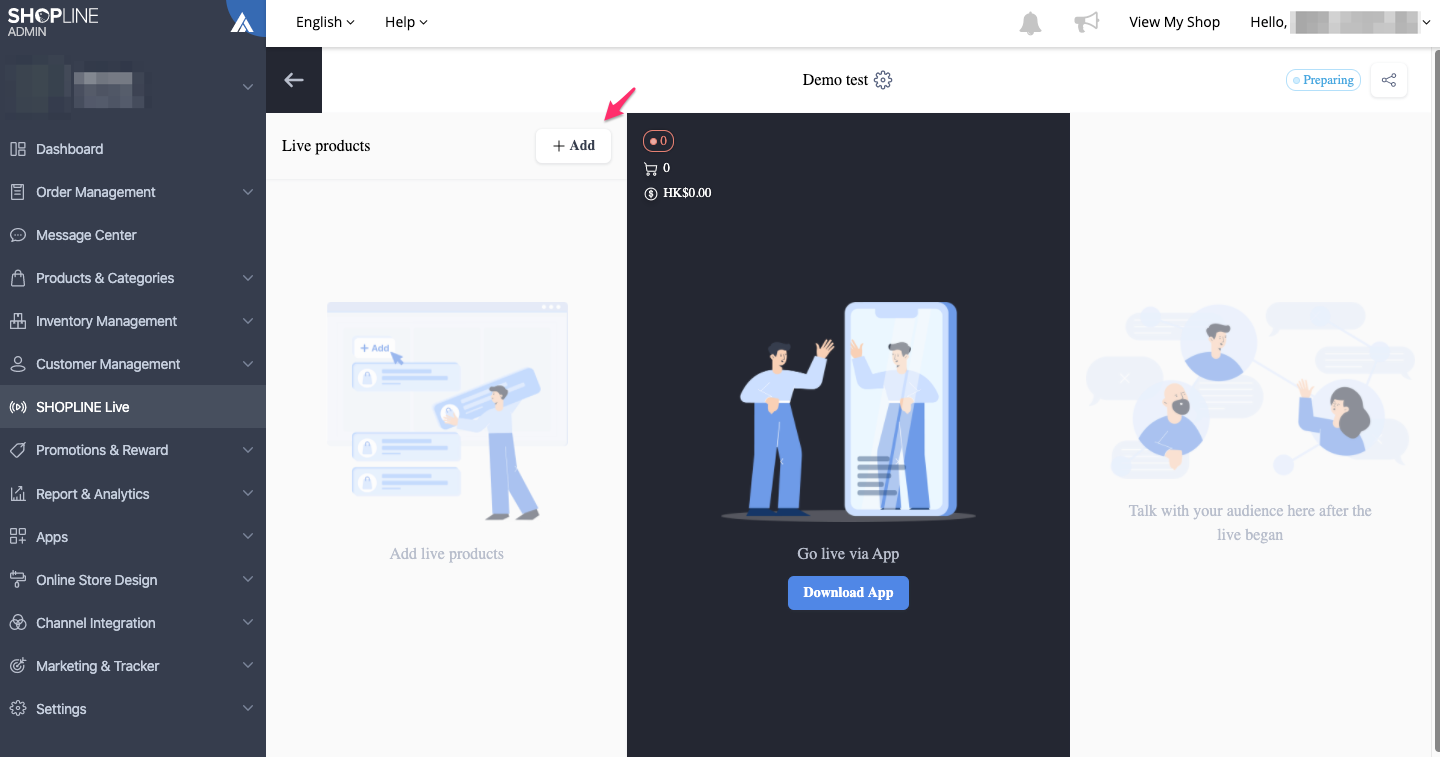Open the notifications bell
Screen dimensions: 1440x757
1030,23
